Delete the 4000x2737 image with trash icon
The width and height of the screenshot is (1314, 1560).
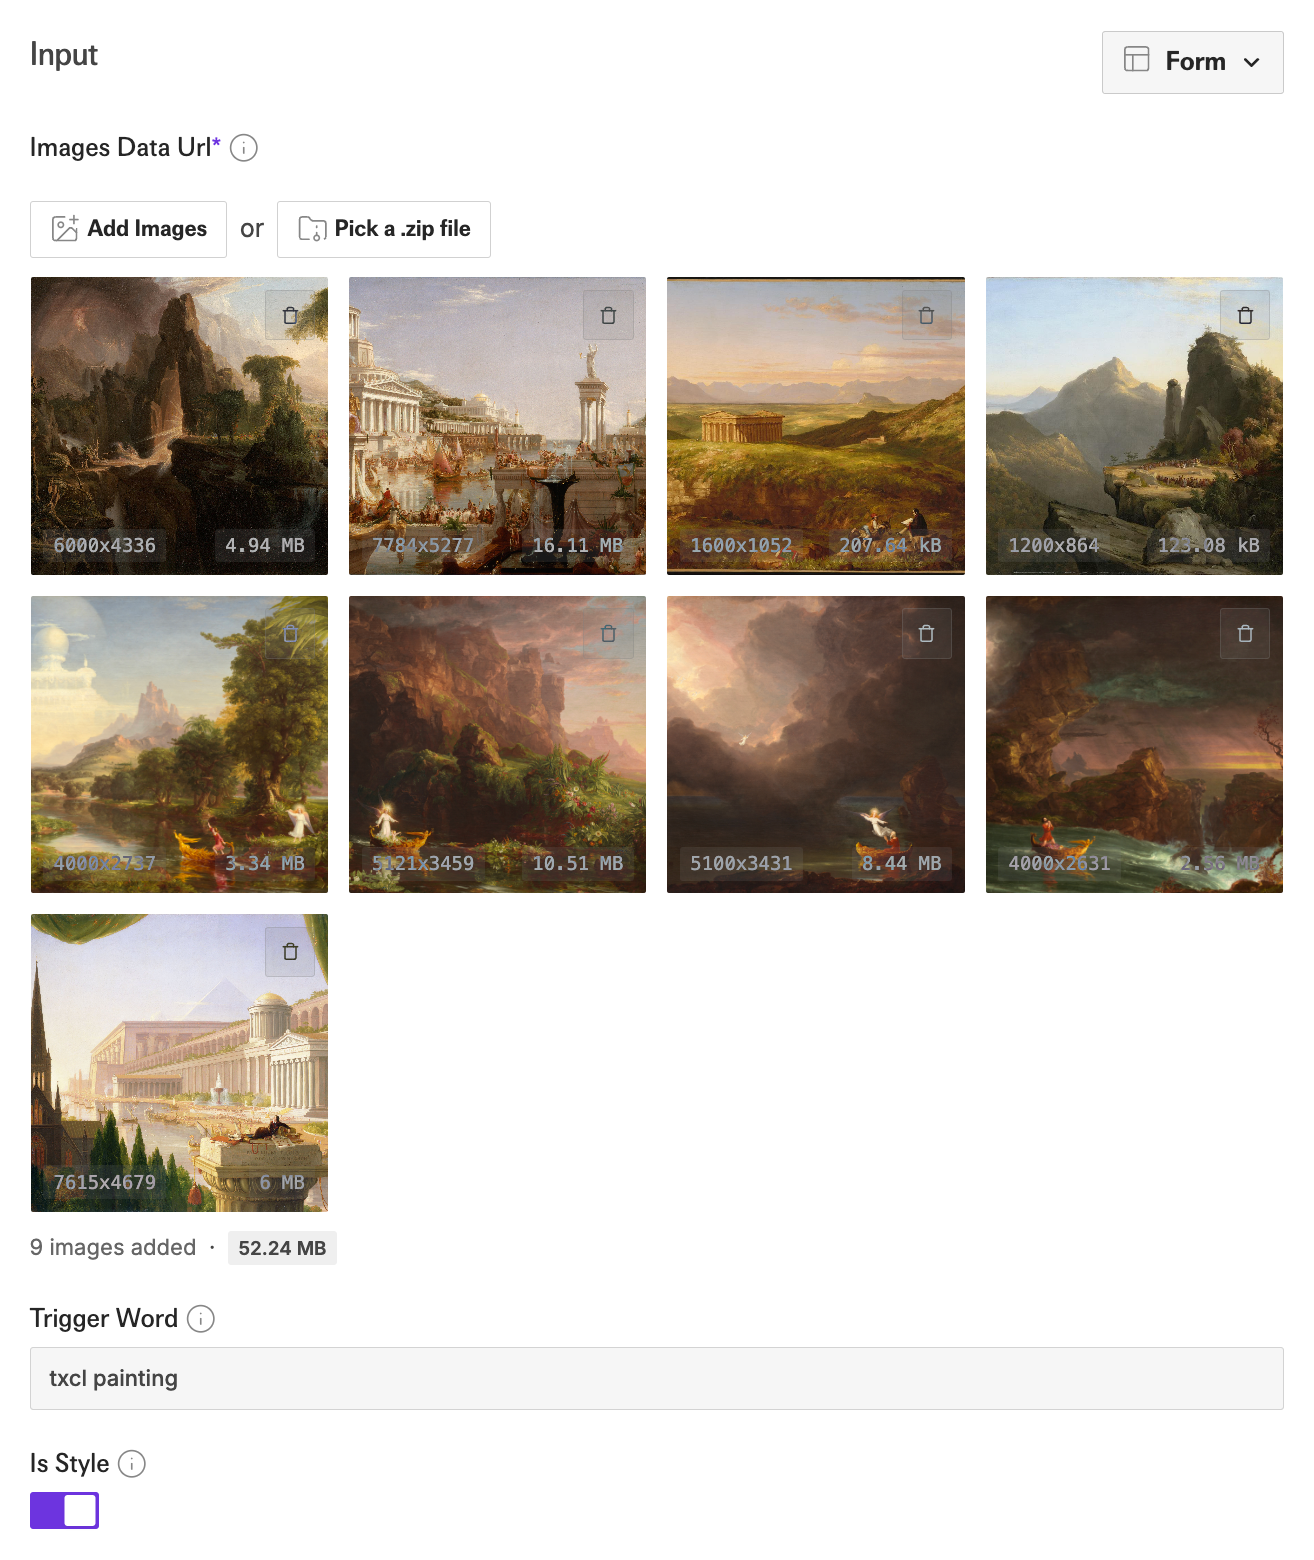[290, 633]
